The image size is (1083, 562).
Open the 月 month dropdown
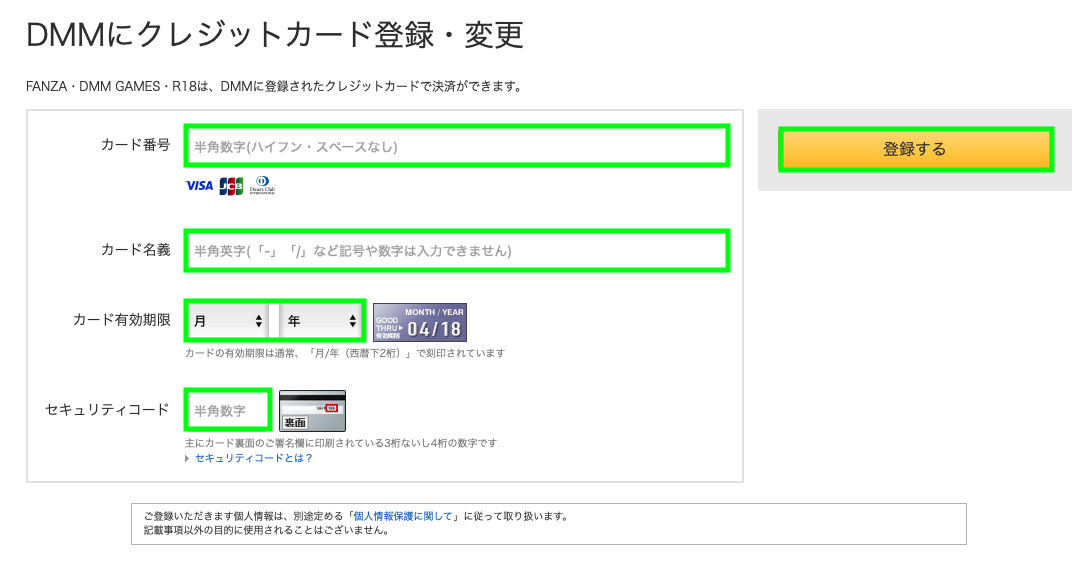227,321
